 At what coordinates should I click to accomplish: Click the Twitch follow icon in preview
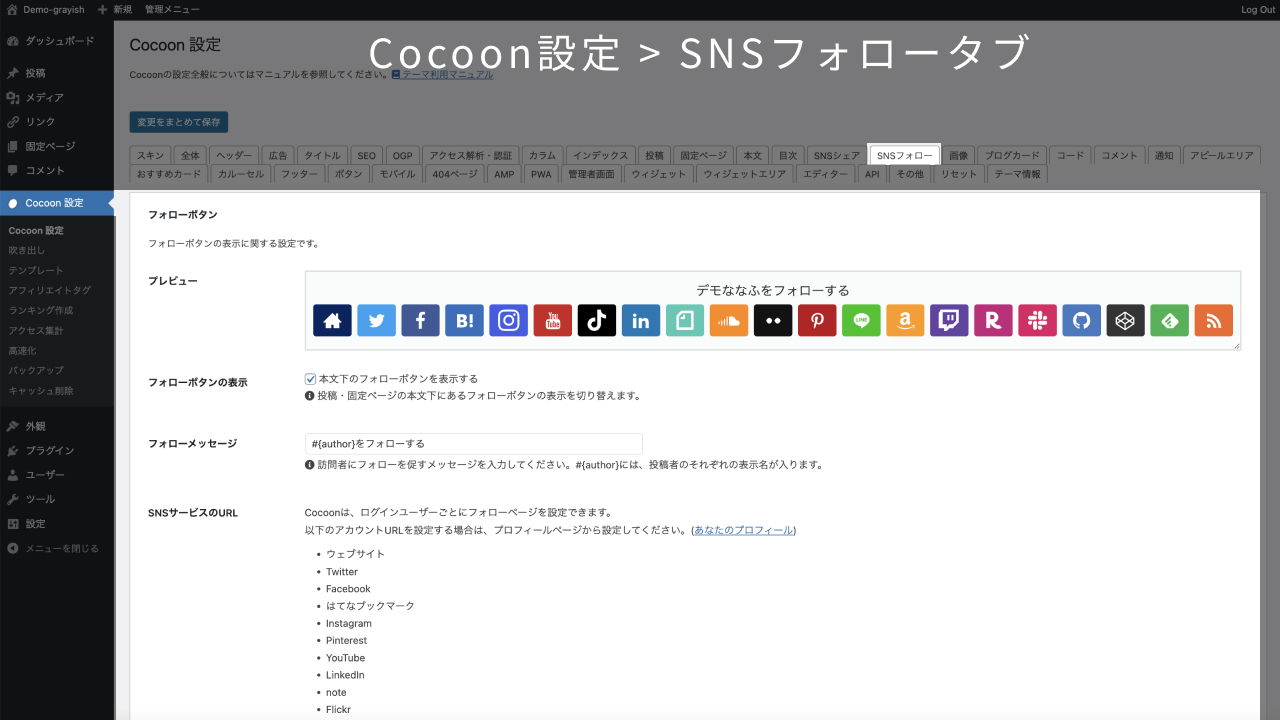click(949, 320)
